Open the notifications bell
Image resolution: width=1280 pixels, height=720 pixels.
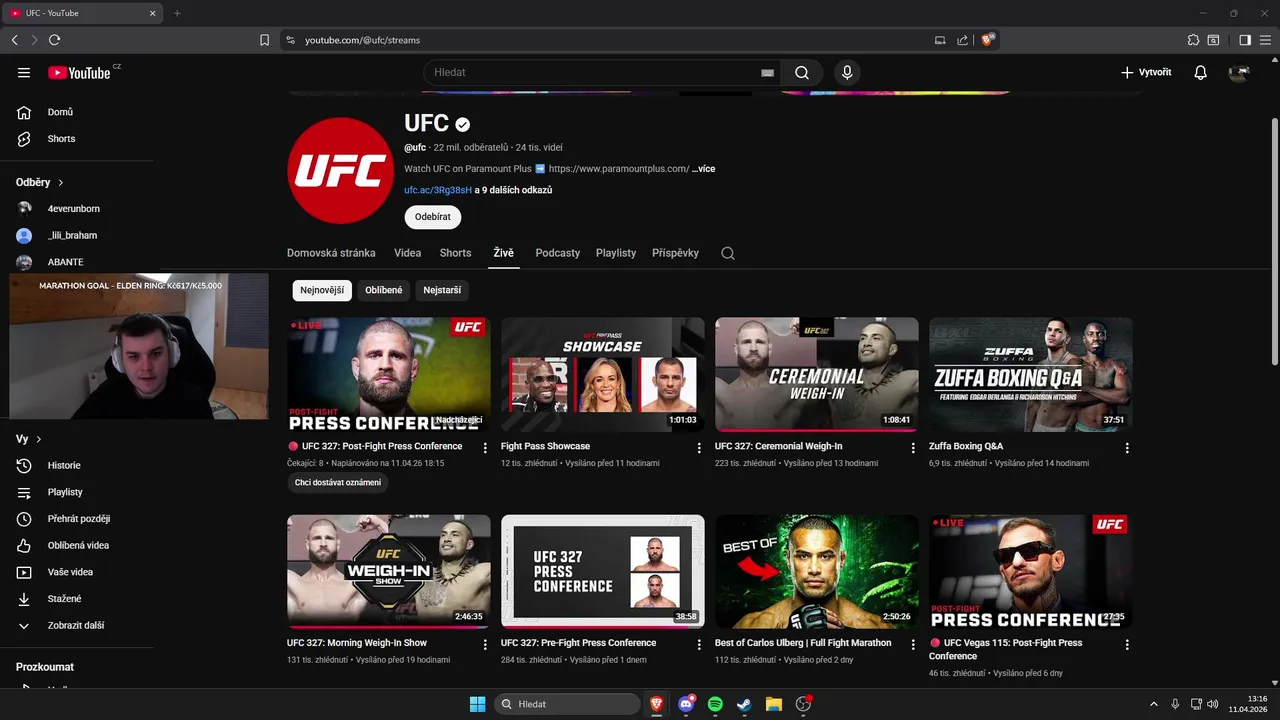tap(1200, 72)
